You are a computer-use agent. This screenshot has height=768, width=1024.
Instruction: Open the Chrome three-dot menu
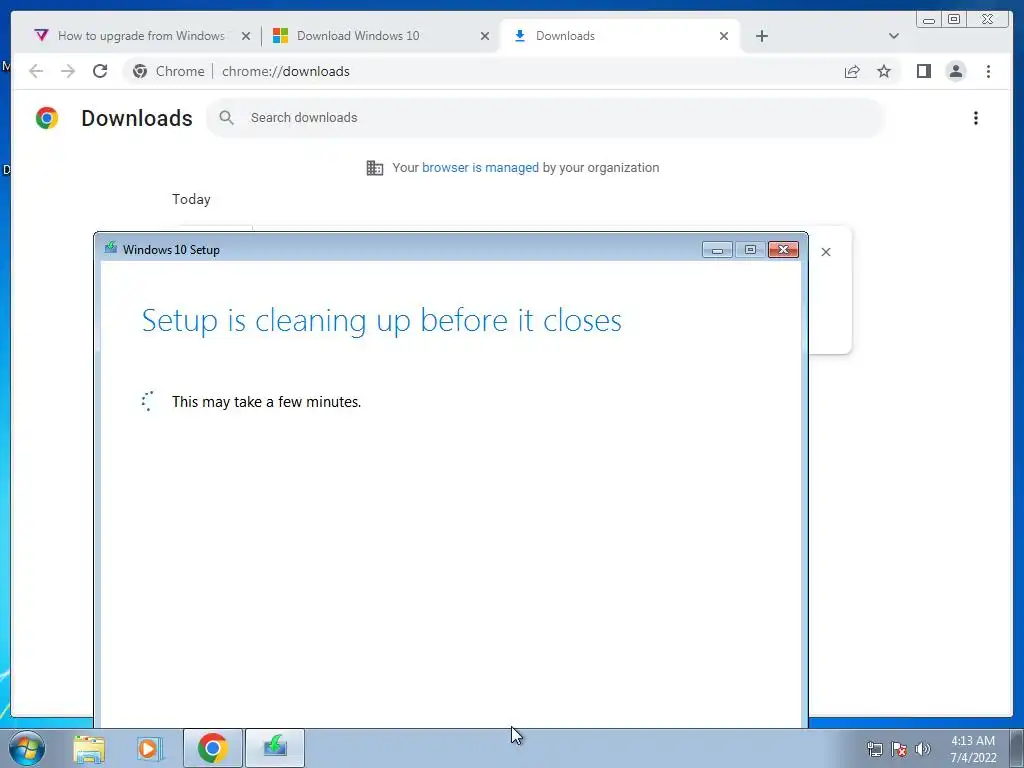click(988, 71)
